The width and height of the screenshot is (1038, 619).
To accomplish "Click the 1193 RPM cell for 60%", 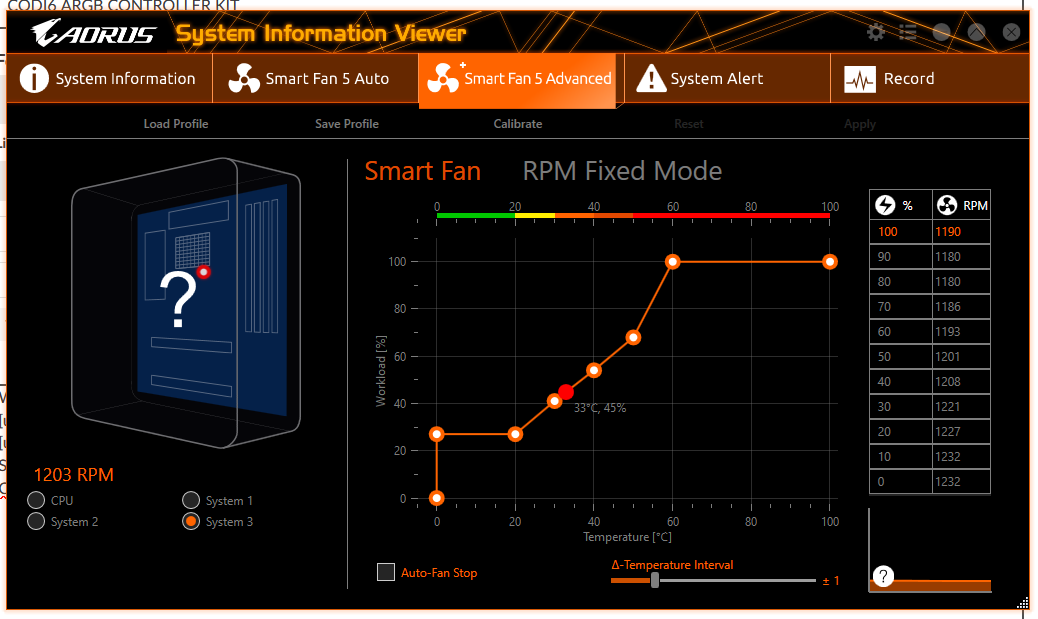I will click(x=961, y=332).
